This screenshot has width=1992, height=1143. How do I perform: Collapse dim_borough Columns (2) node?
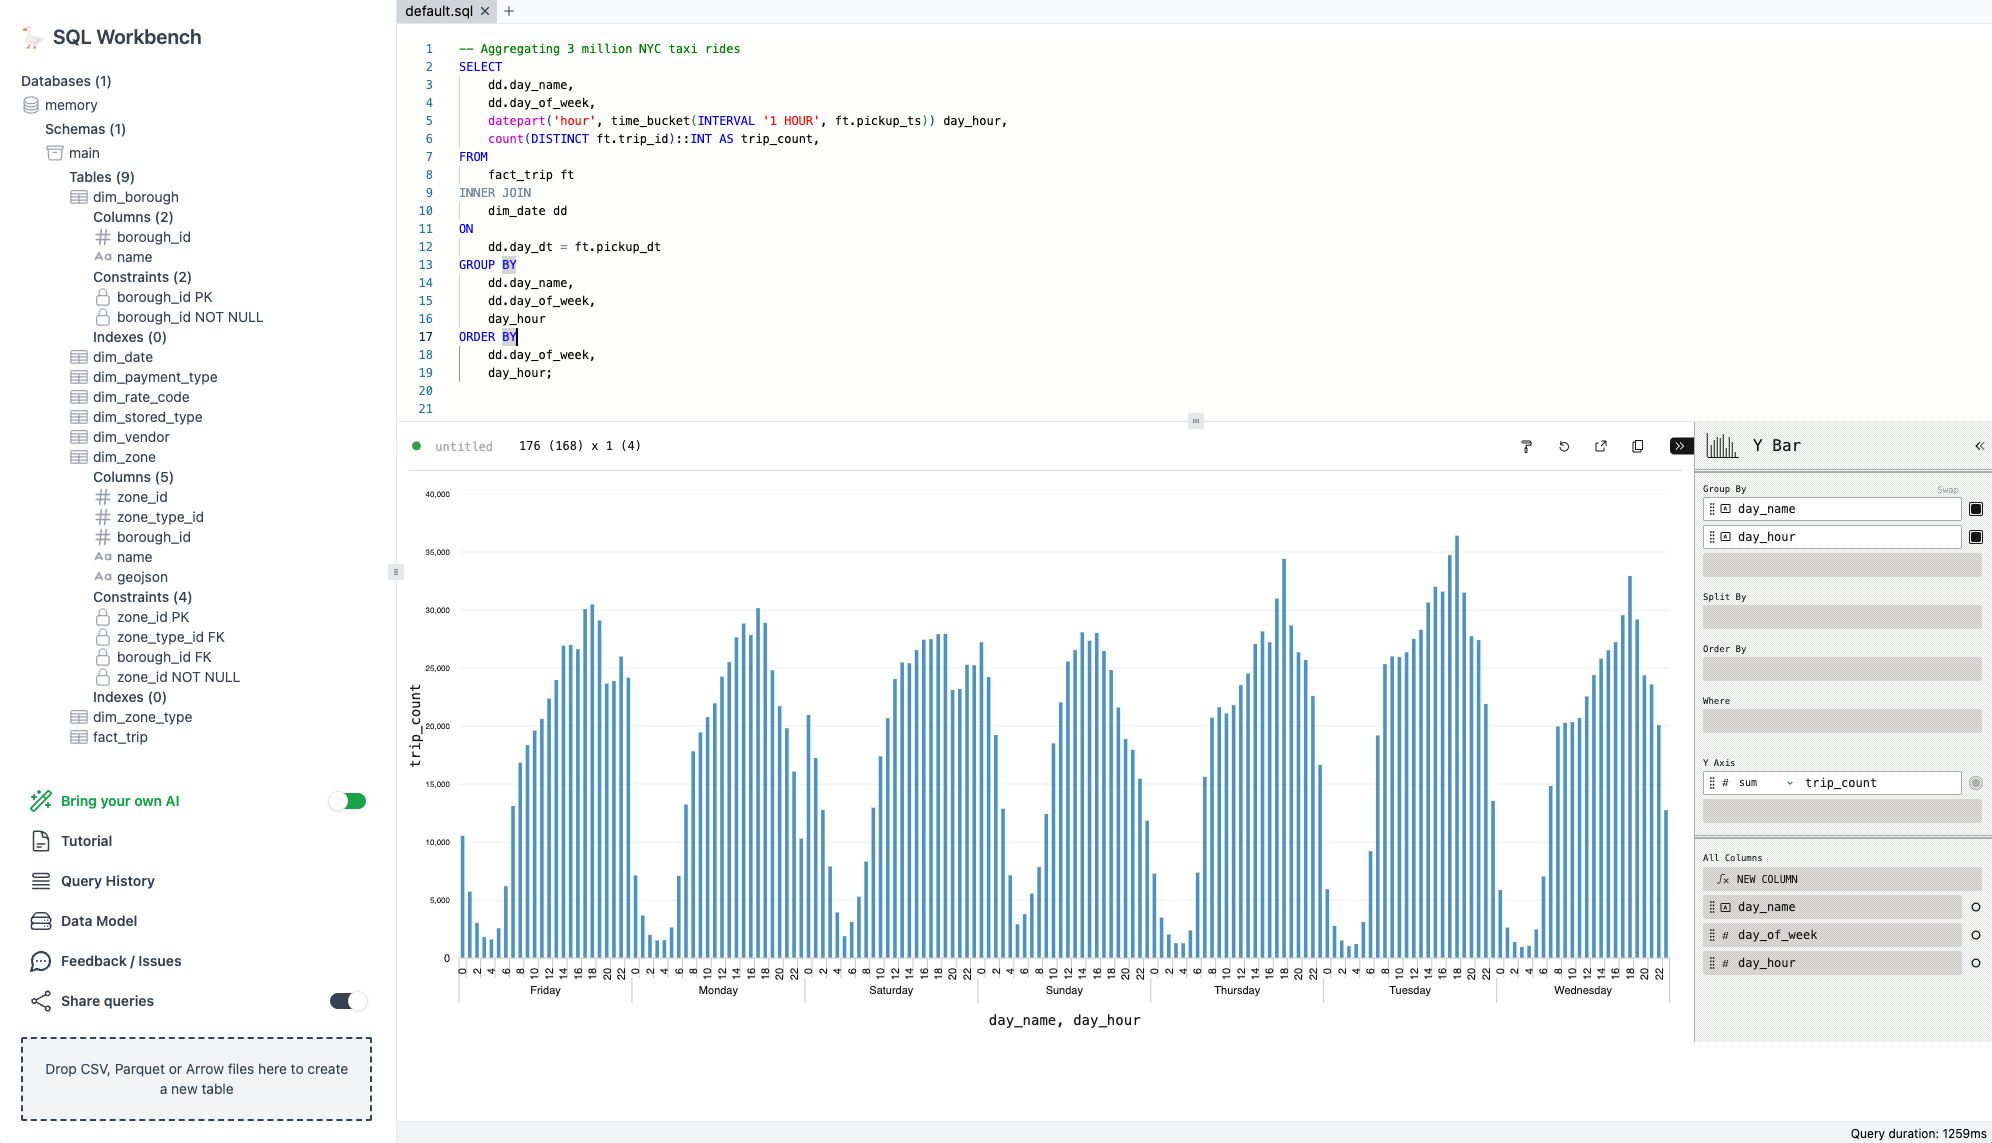point(133,217)
